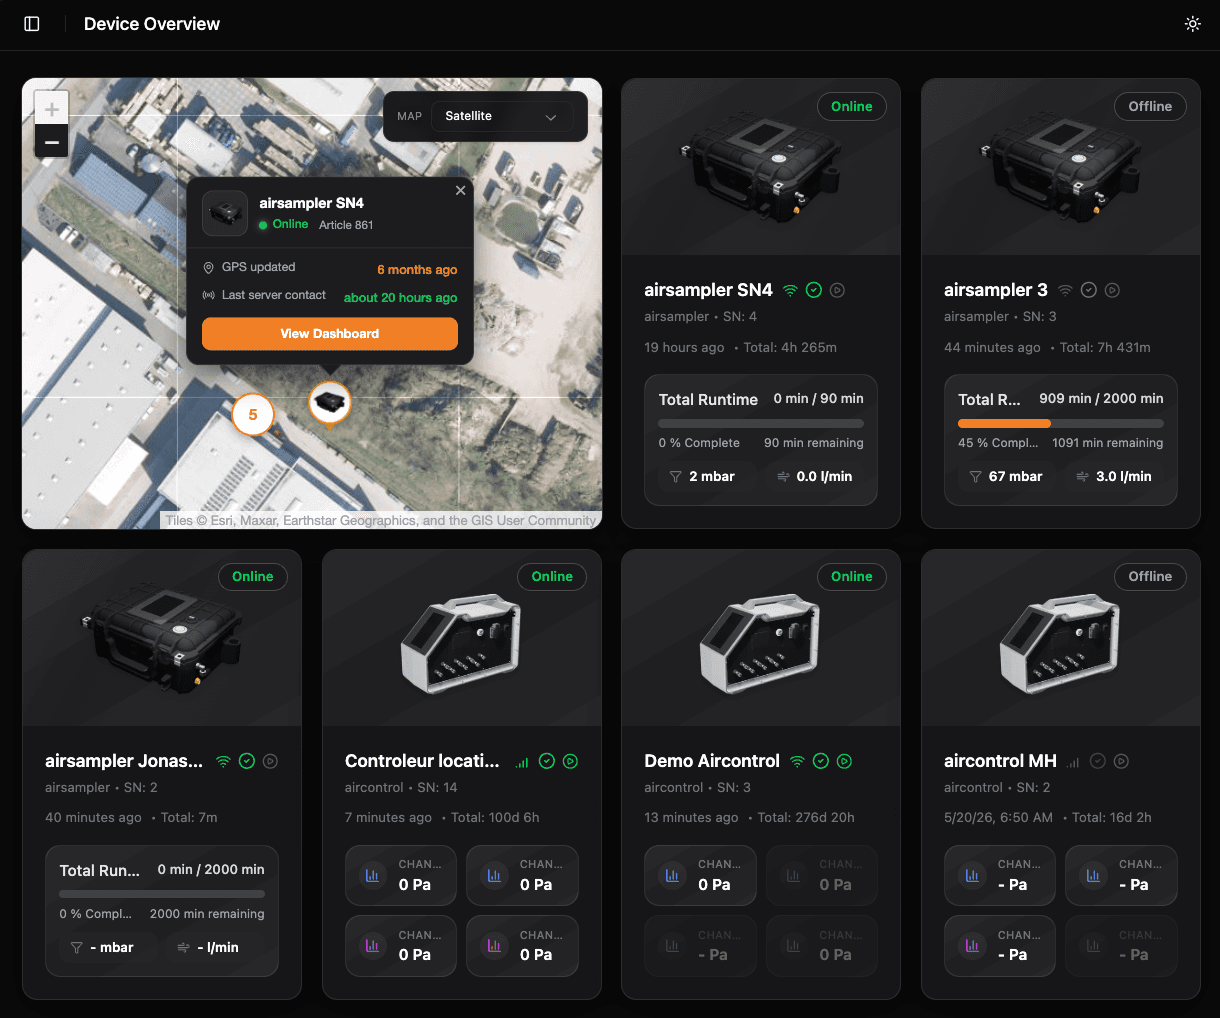Click airsampler SN4 popup device thumbnail
This screenshot has height=1018, width=1220.
tap(225, 213)
